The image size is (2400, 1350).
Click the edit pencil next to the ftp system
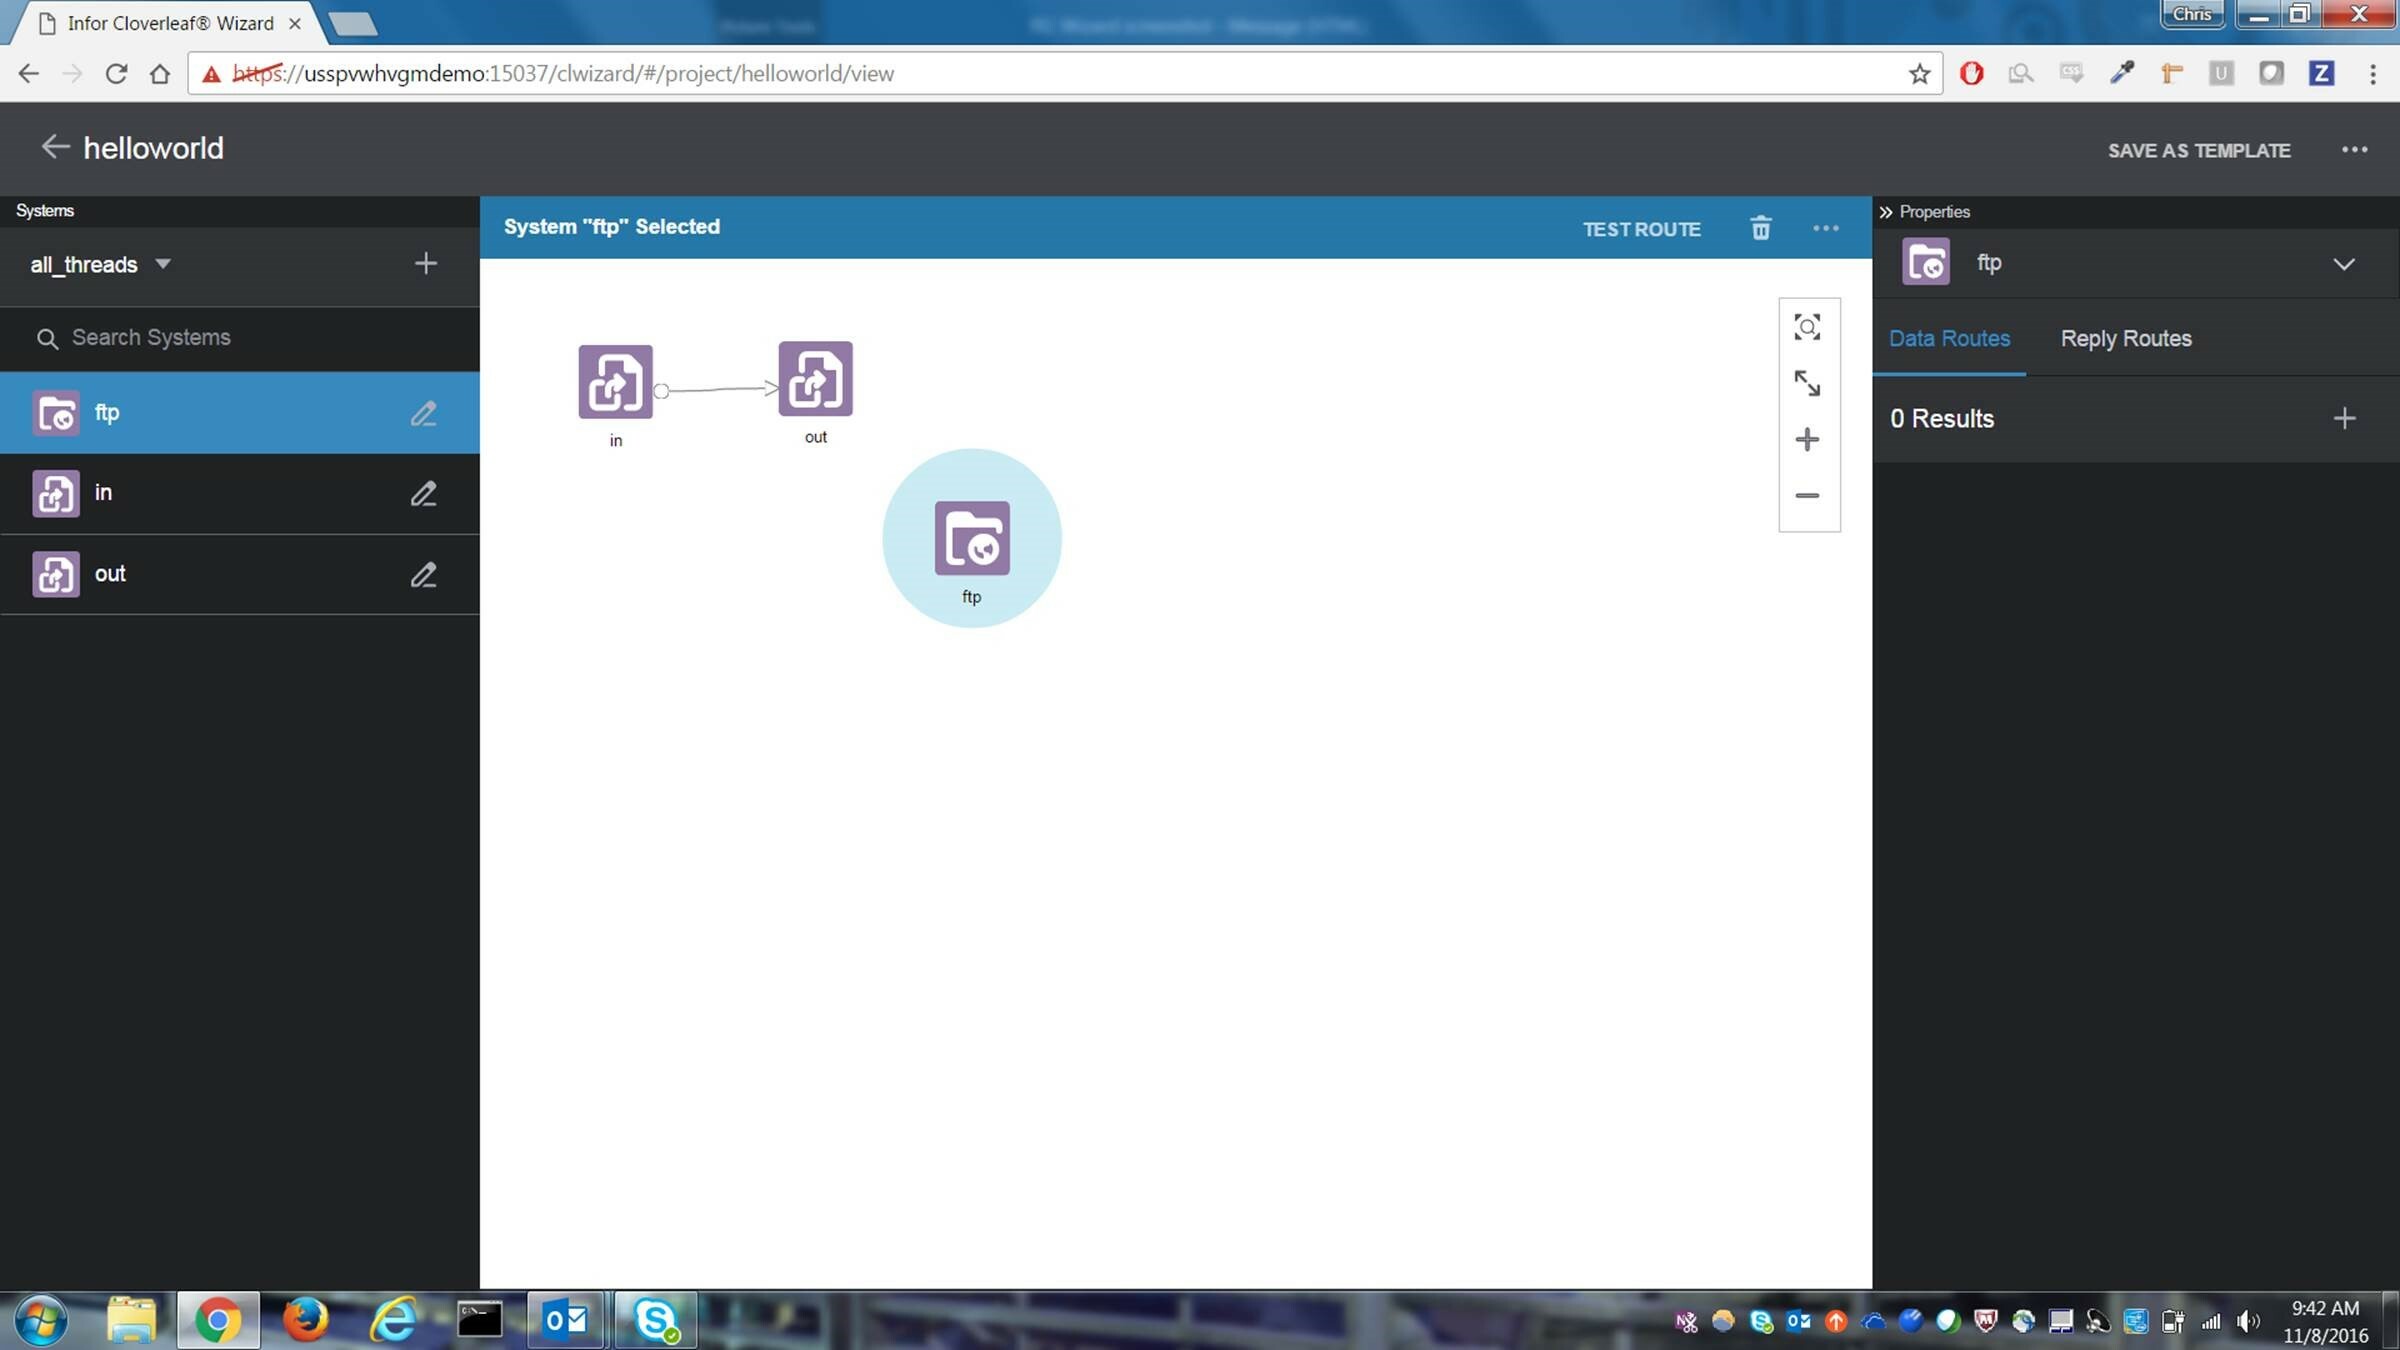[425, 412]
